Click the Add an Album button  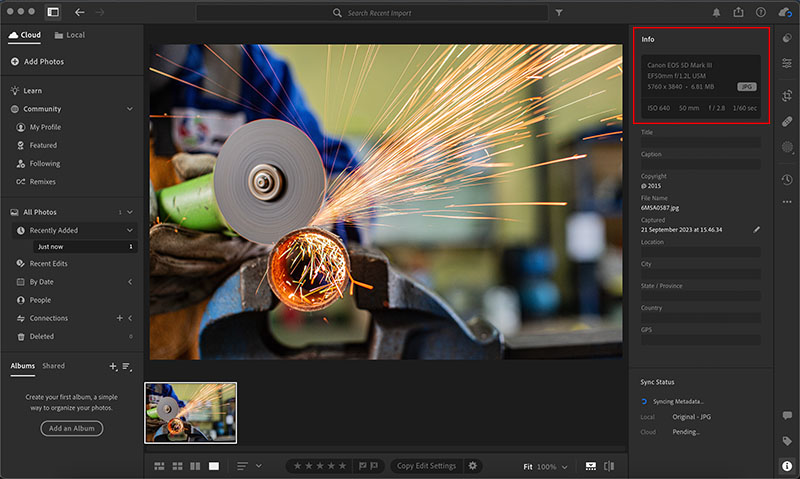pos(72,428)
